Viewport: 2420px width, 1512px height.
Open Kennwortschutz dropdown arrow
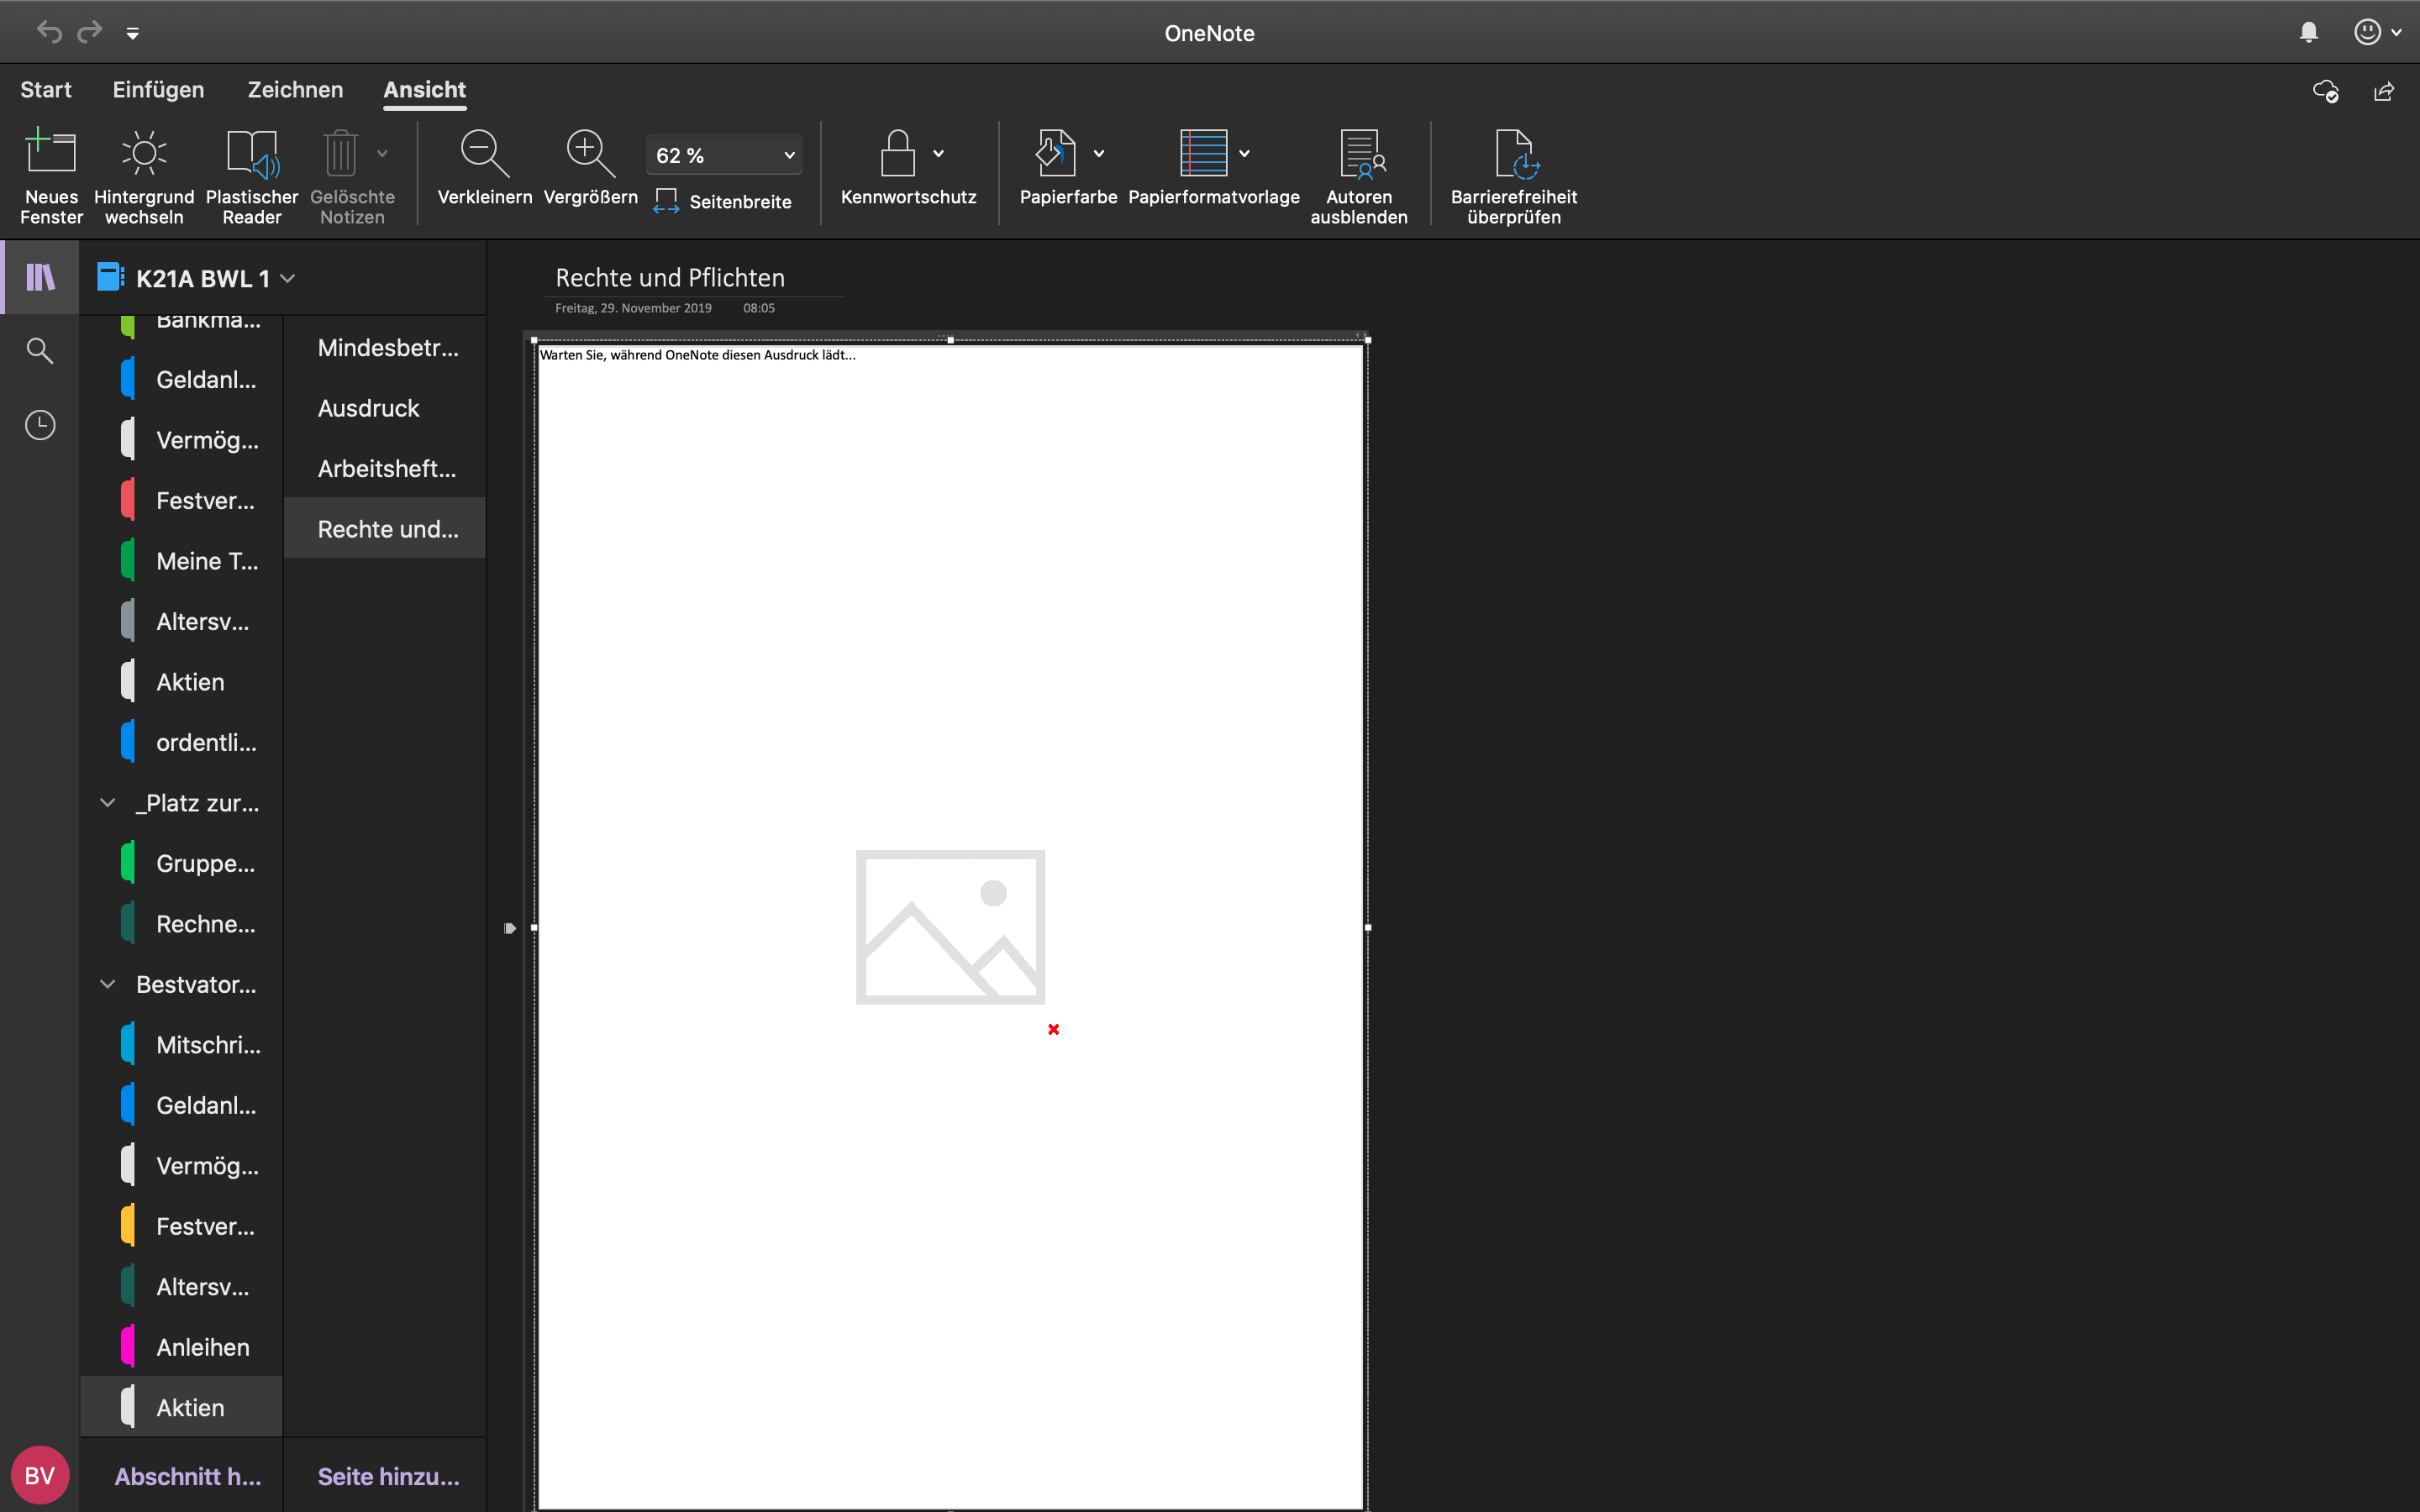pos(938,153)
